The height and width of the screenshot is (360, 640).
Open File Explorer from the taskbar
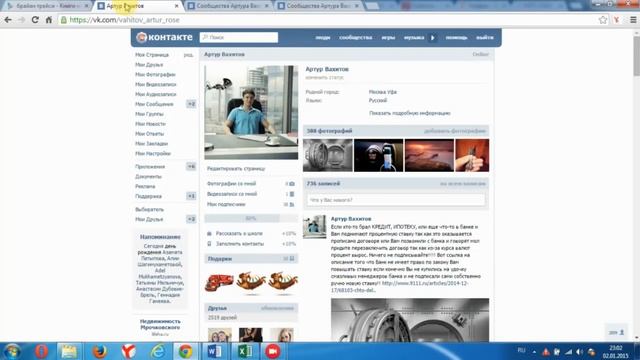coord(69,351)
